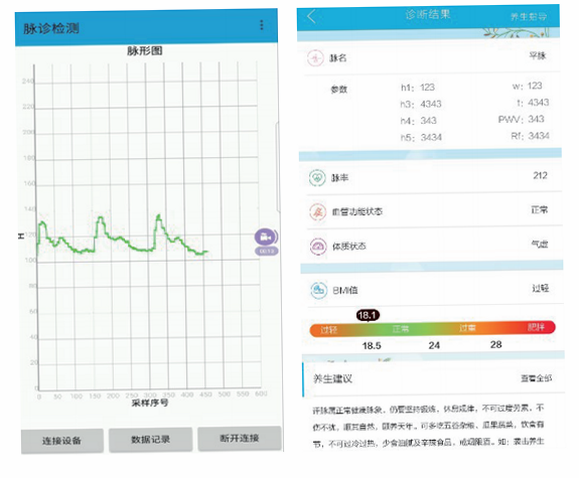The height and width of the screenshot is (478, 579).
Task: Click the 采样序号 x-axis label
Action: tap(150, 403)
